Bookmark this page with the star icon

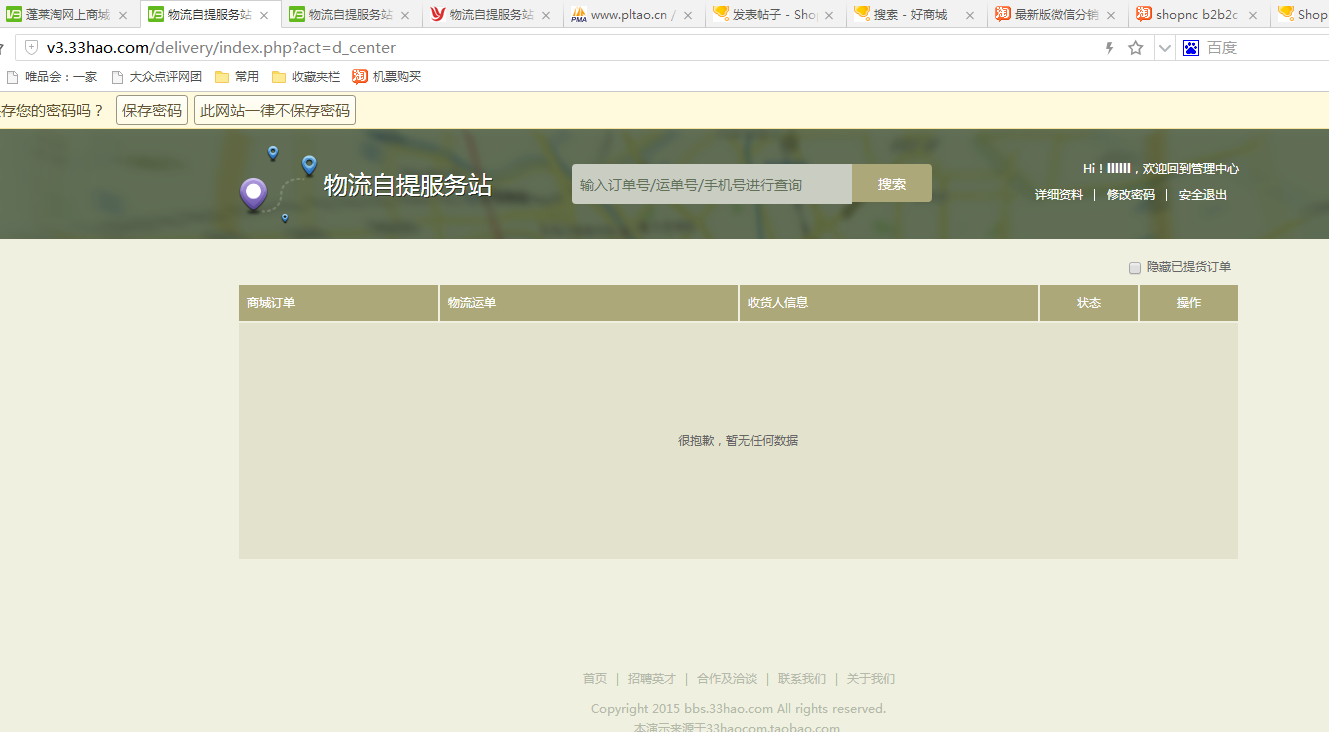click(x=1136, y=48)
